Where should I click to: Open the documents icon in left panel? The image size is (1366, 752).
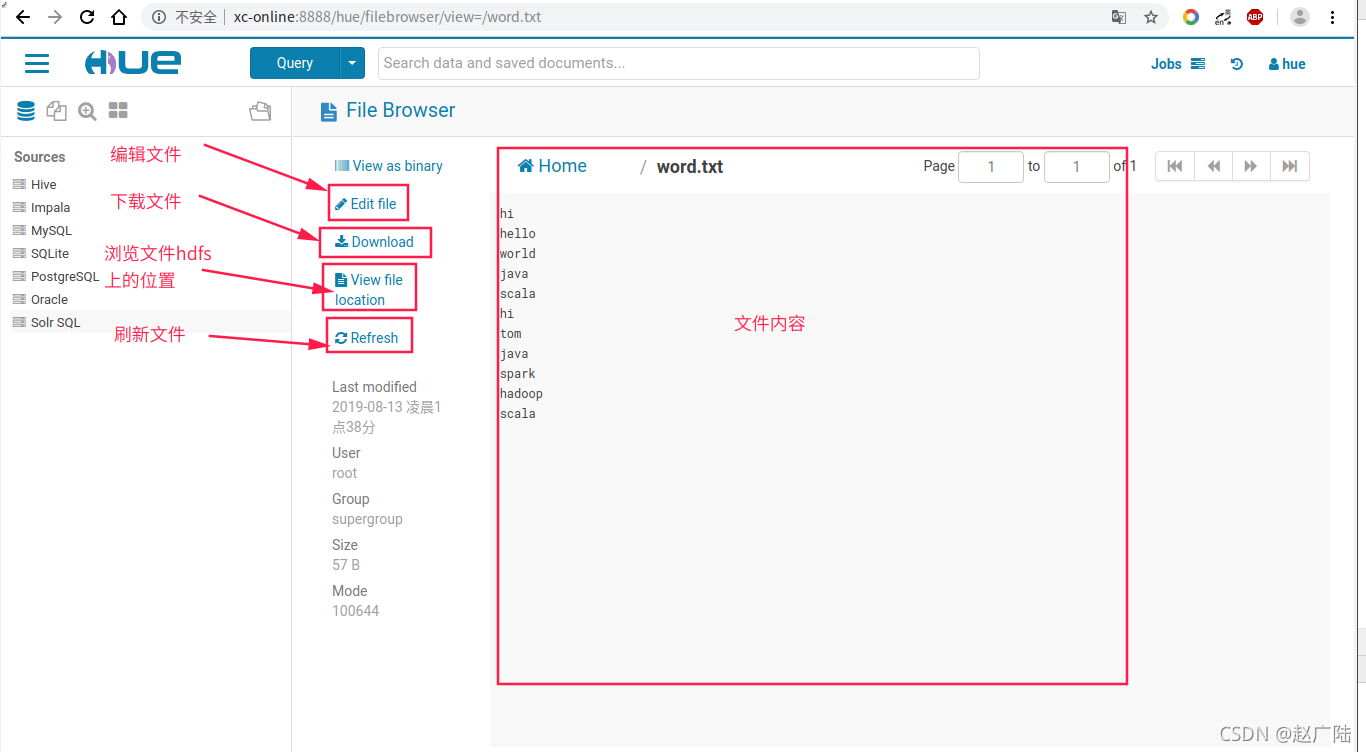pos(57,111)
